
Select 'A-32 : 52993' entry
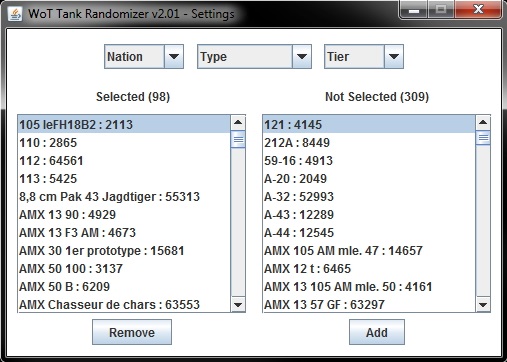369,197
